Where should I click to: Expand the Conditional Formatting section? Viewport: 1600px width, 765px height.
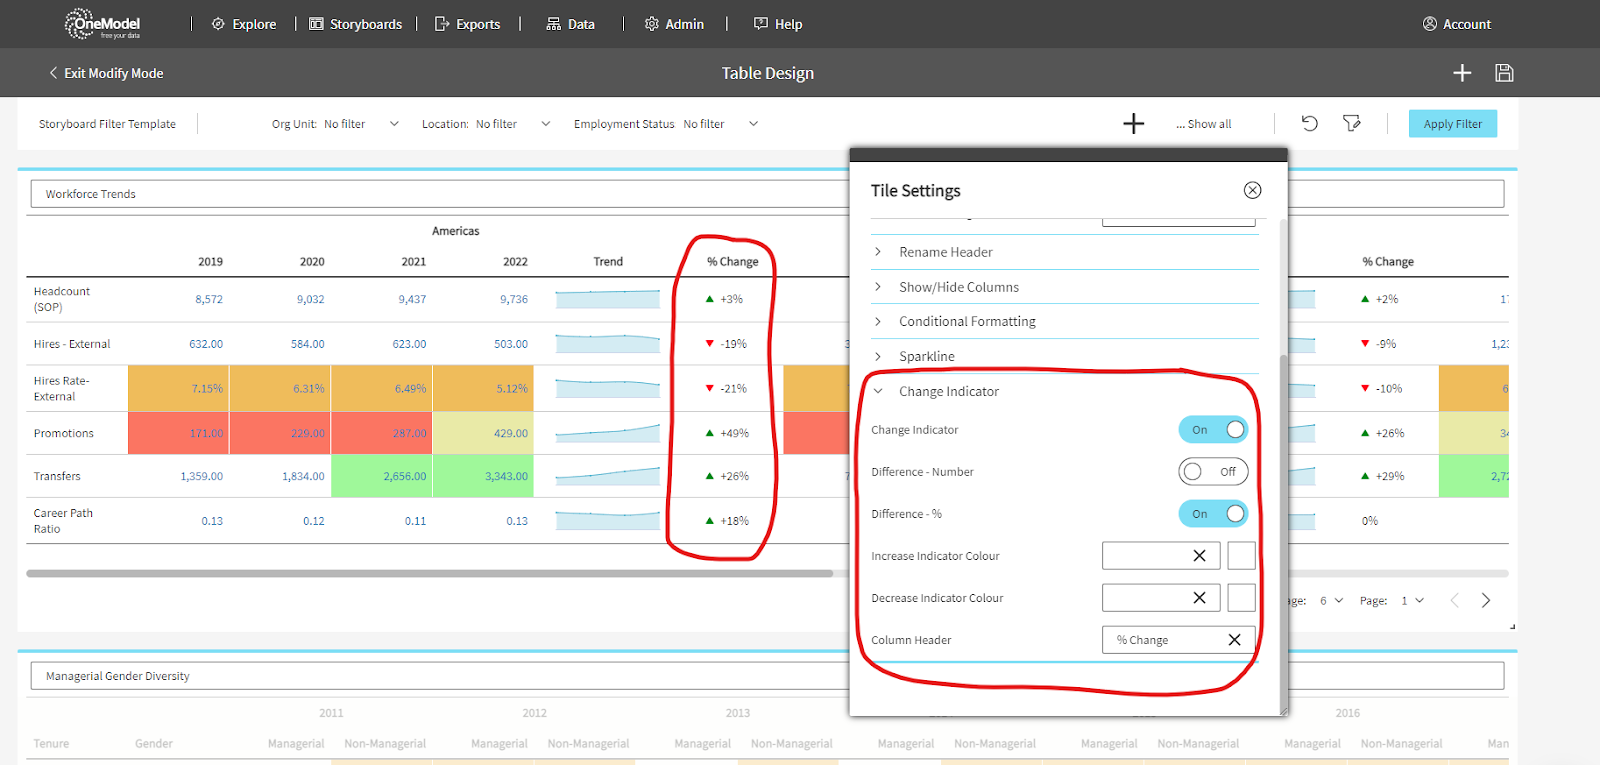966,321
